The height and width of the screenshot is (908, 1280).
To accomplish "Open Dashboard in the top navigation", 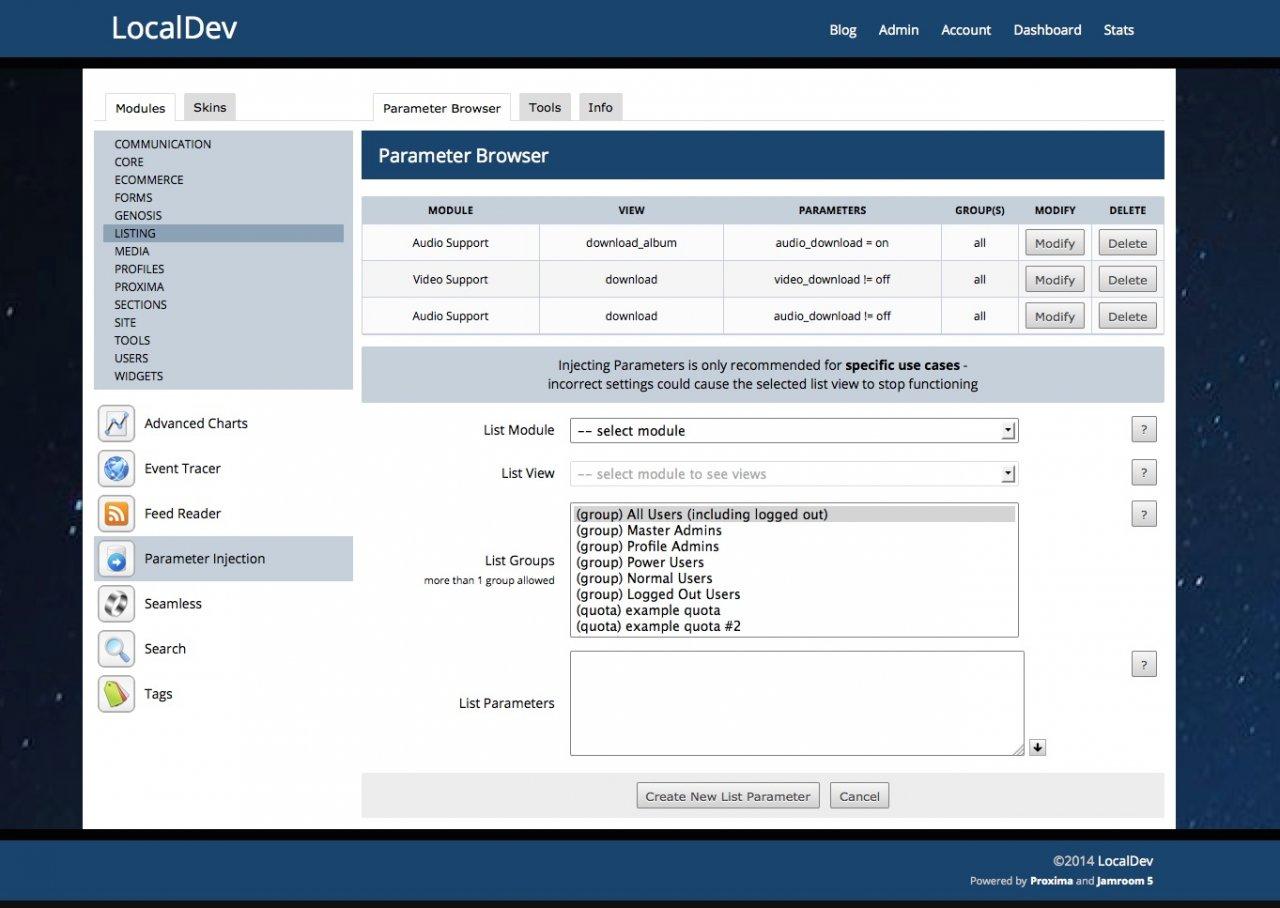I will point(1047,30).
